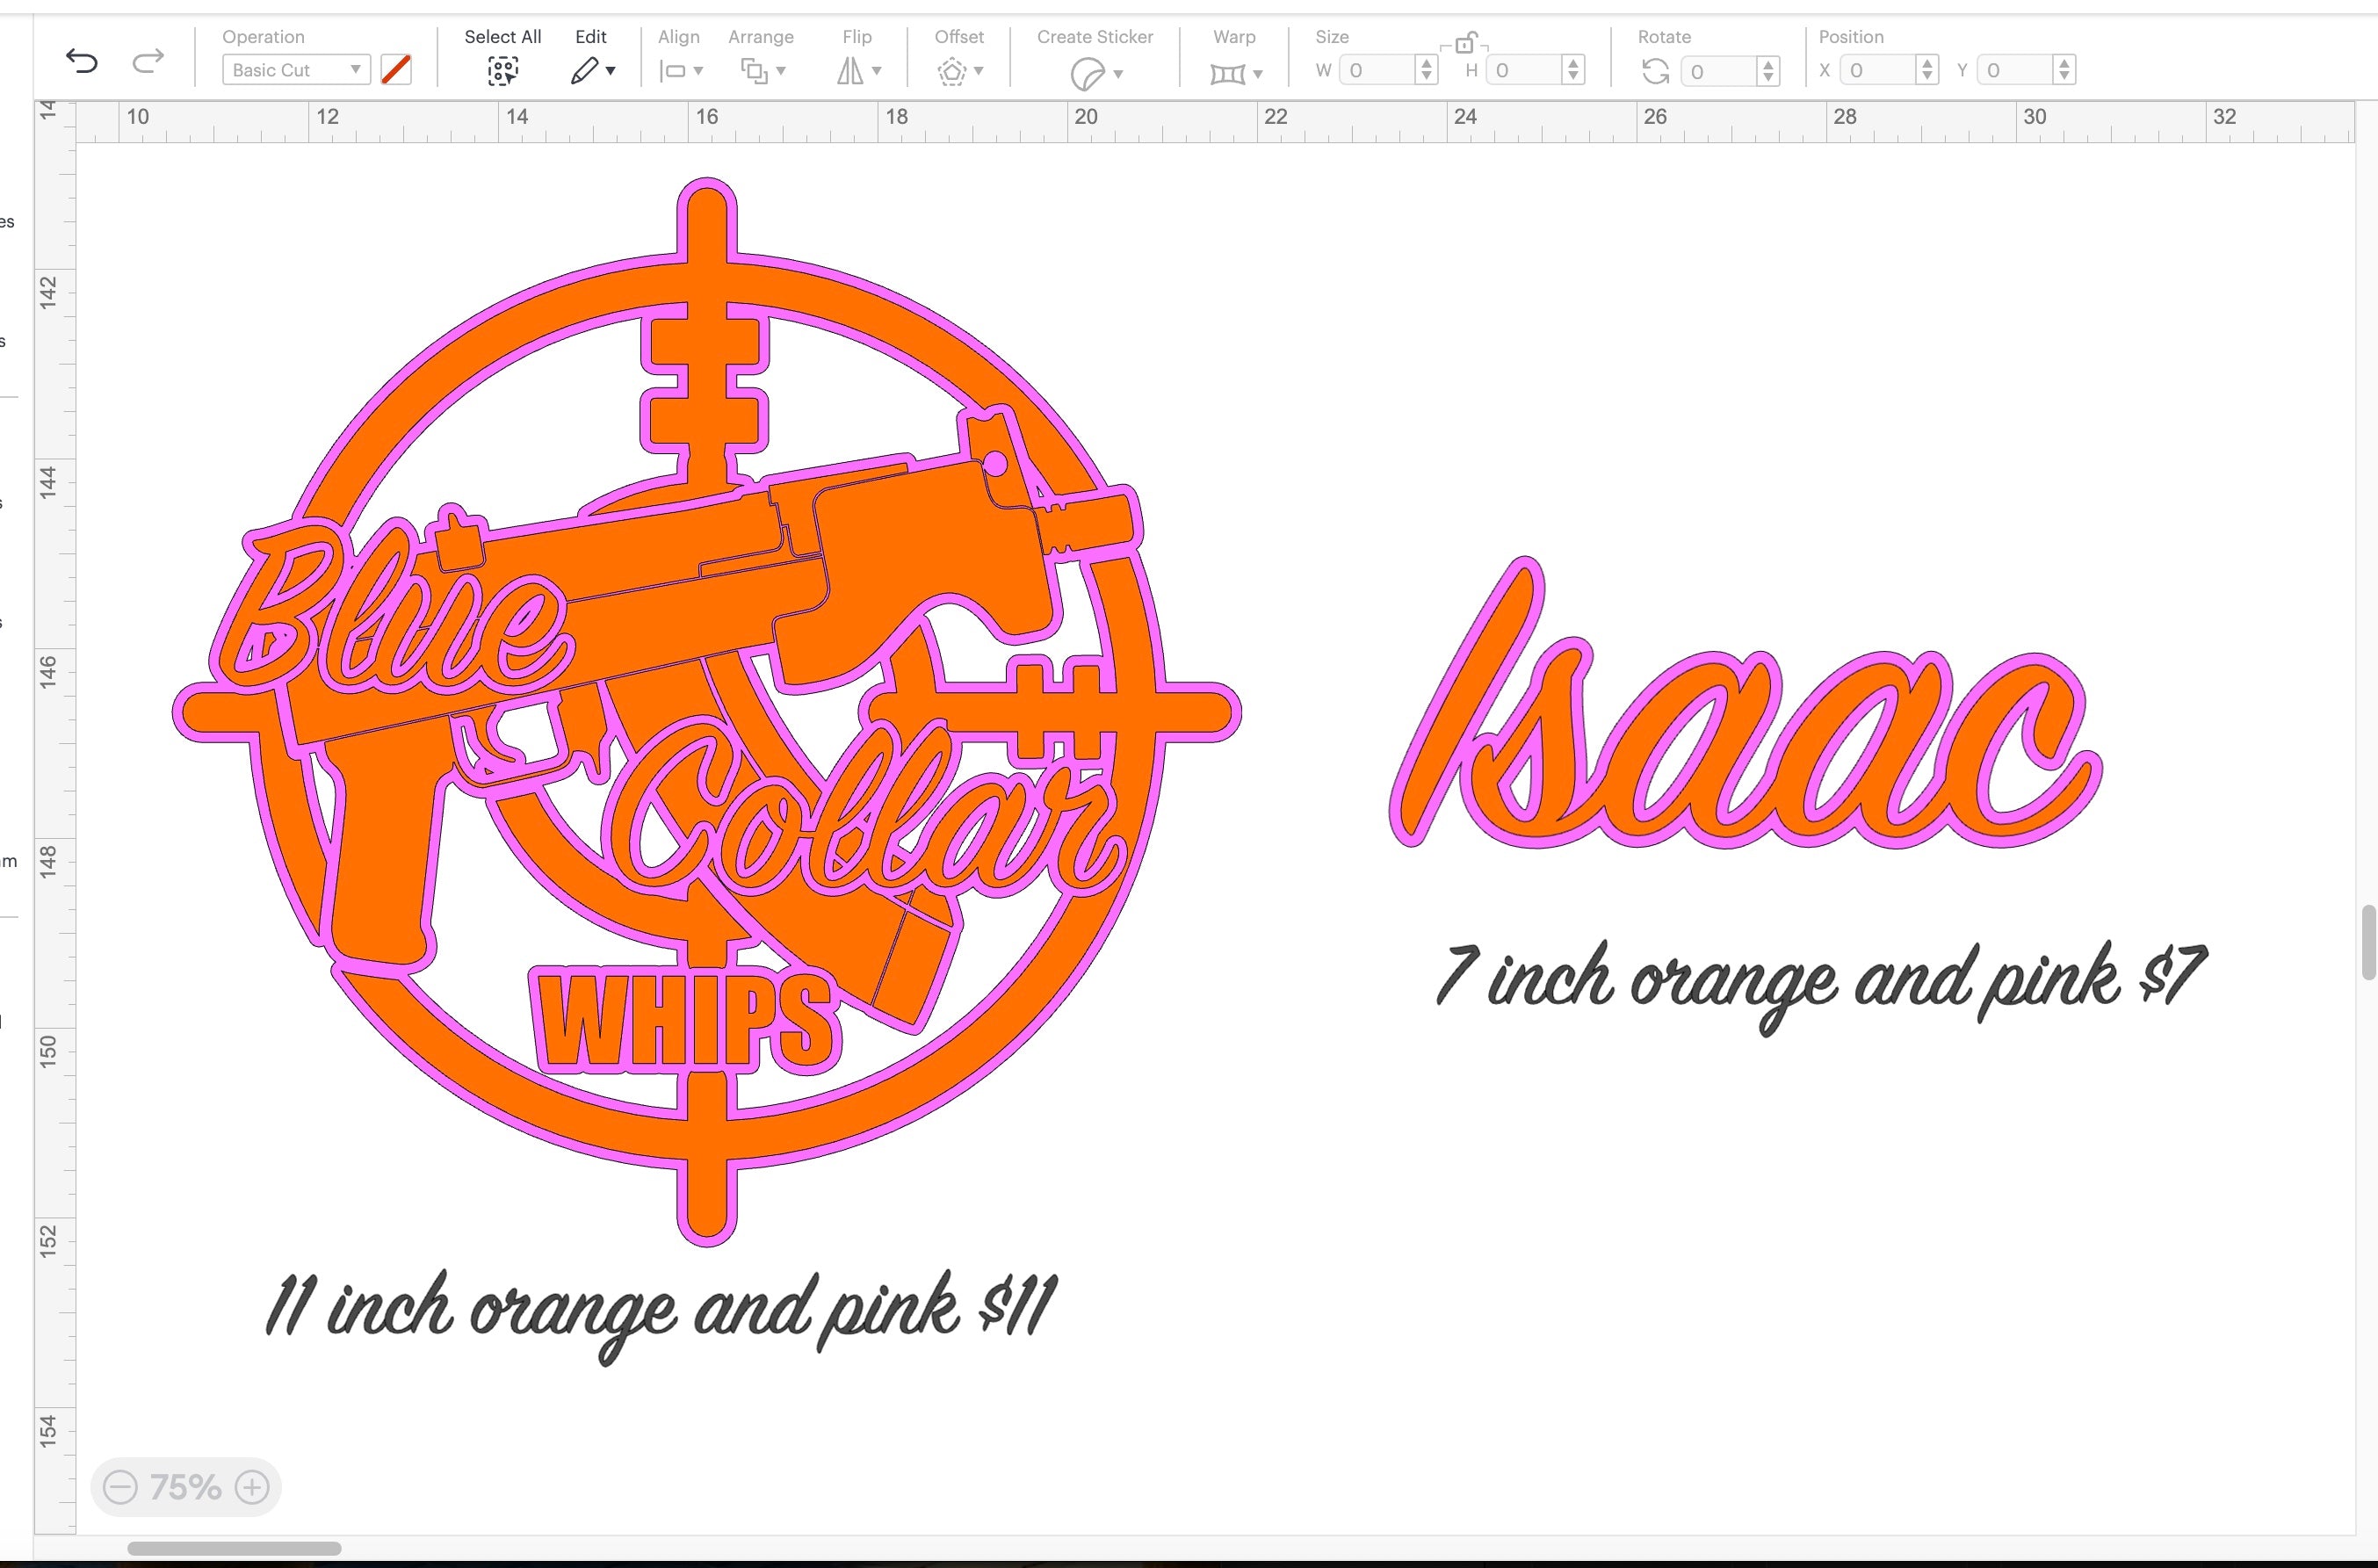Click the Select All marquee button
2378x1568 pixels.
503,71
